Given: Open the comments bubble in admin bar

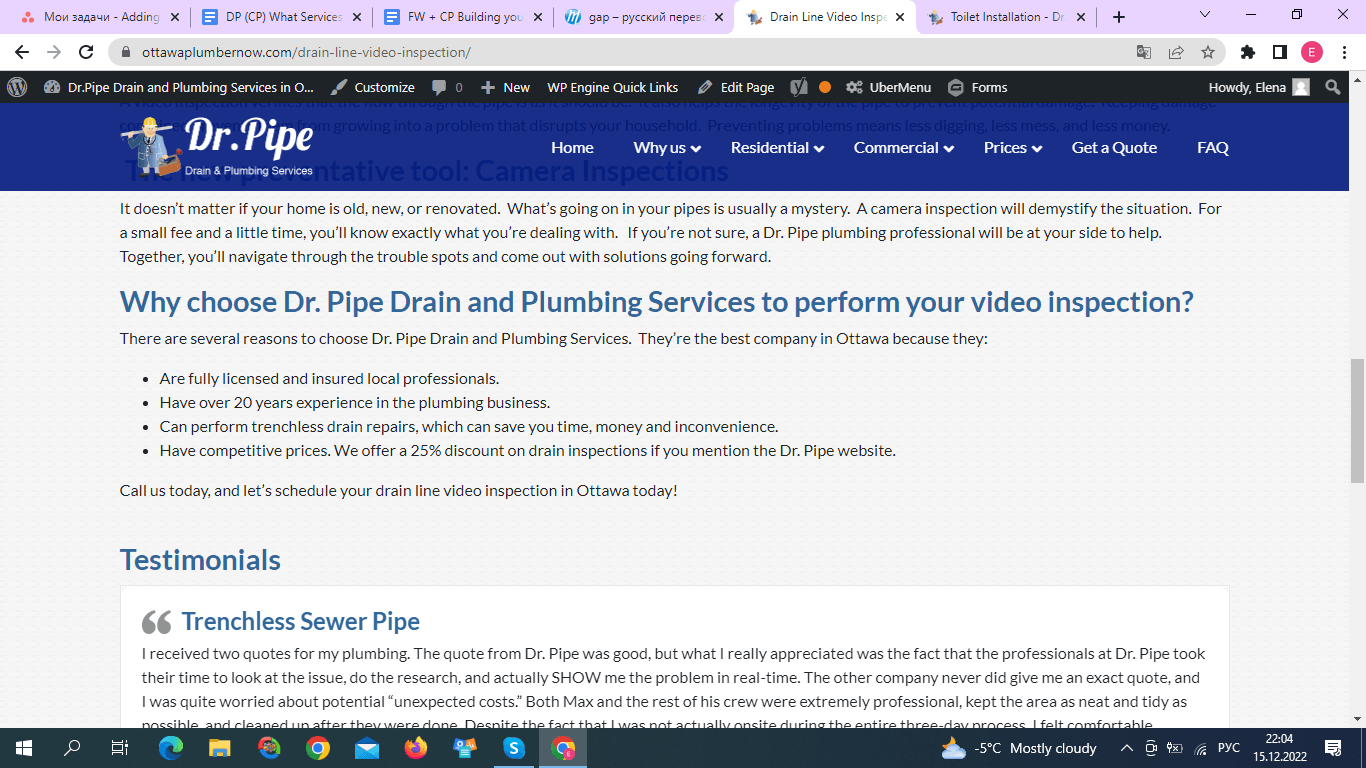Looking at the screenshot, I should (x=447, y=87).
